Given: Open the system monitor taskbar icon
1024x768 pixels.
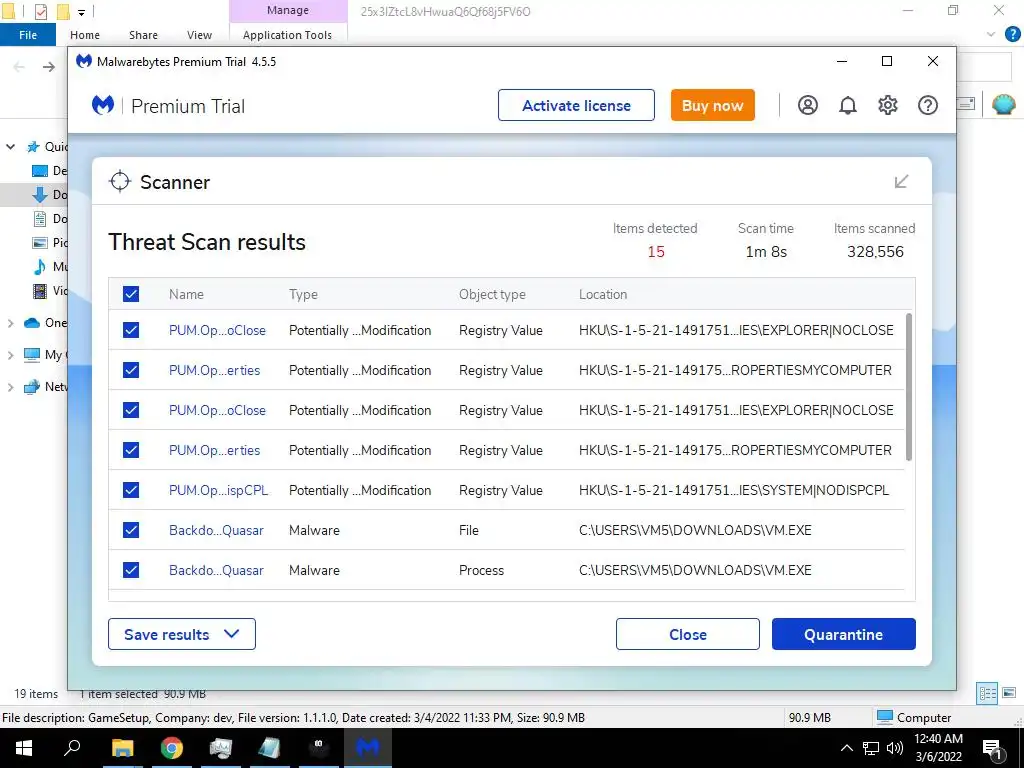Looking at the screenshot, I should [221, 748].
